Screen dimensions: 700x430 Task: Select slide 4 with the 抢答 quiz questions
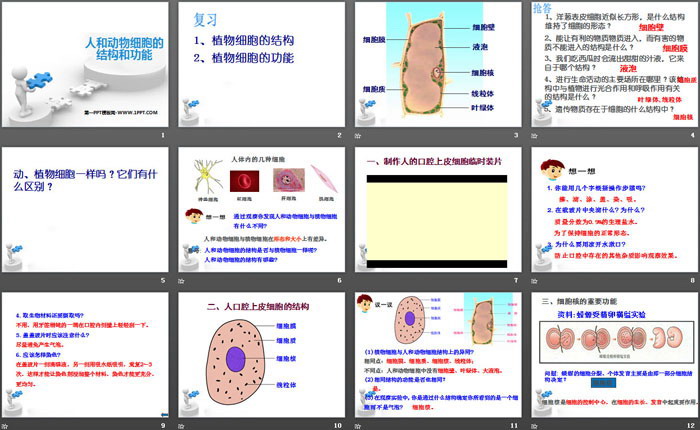point(615,64)
